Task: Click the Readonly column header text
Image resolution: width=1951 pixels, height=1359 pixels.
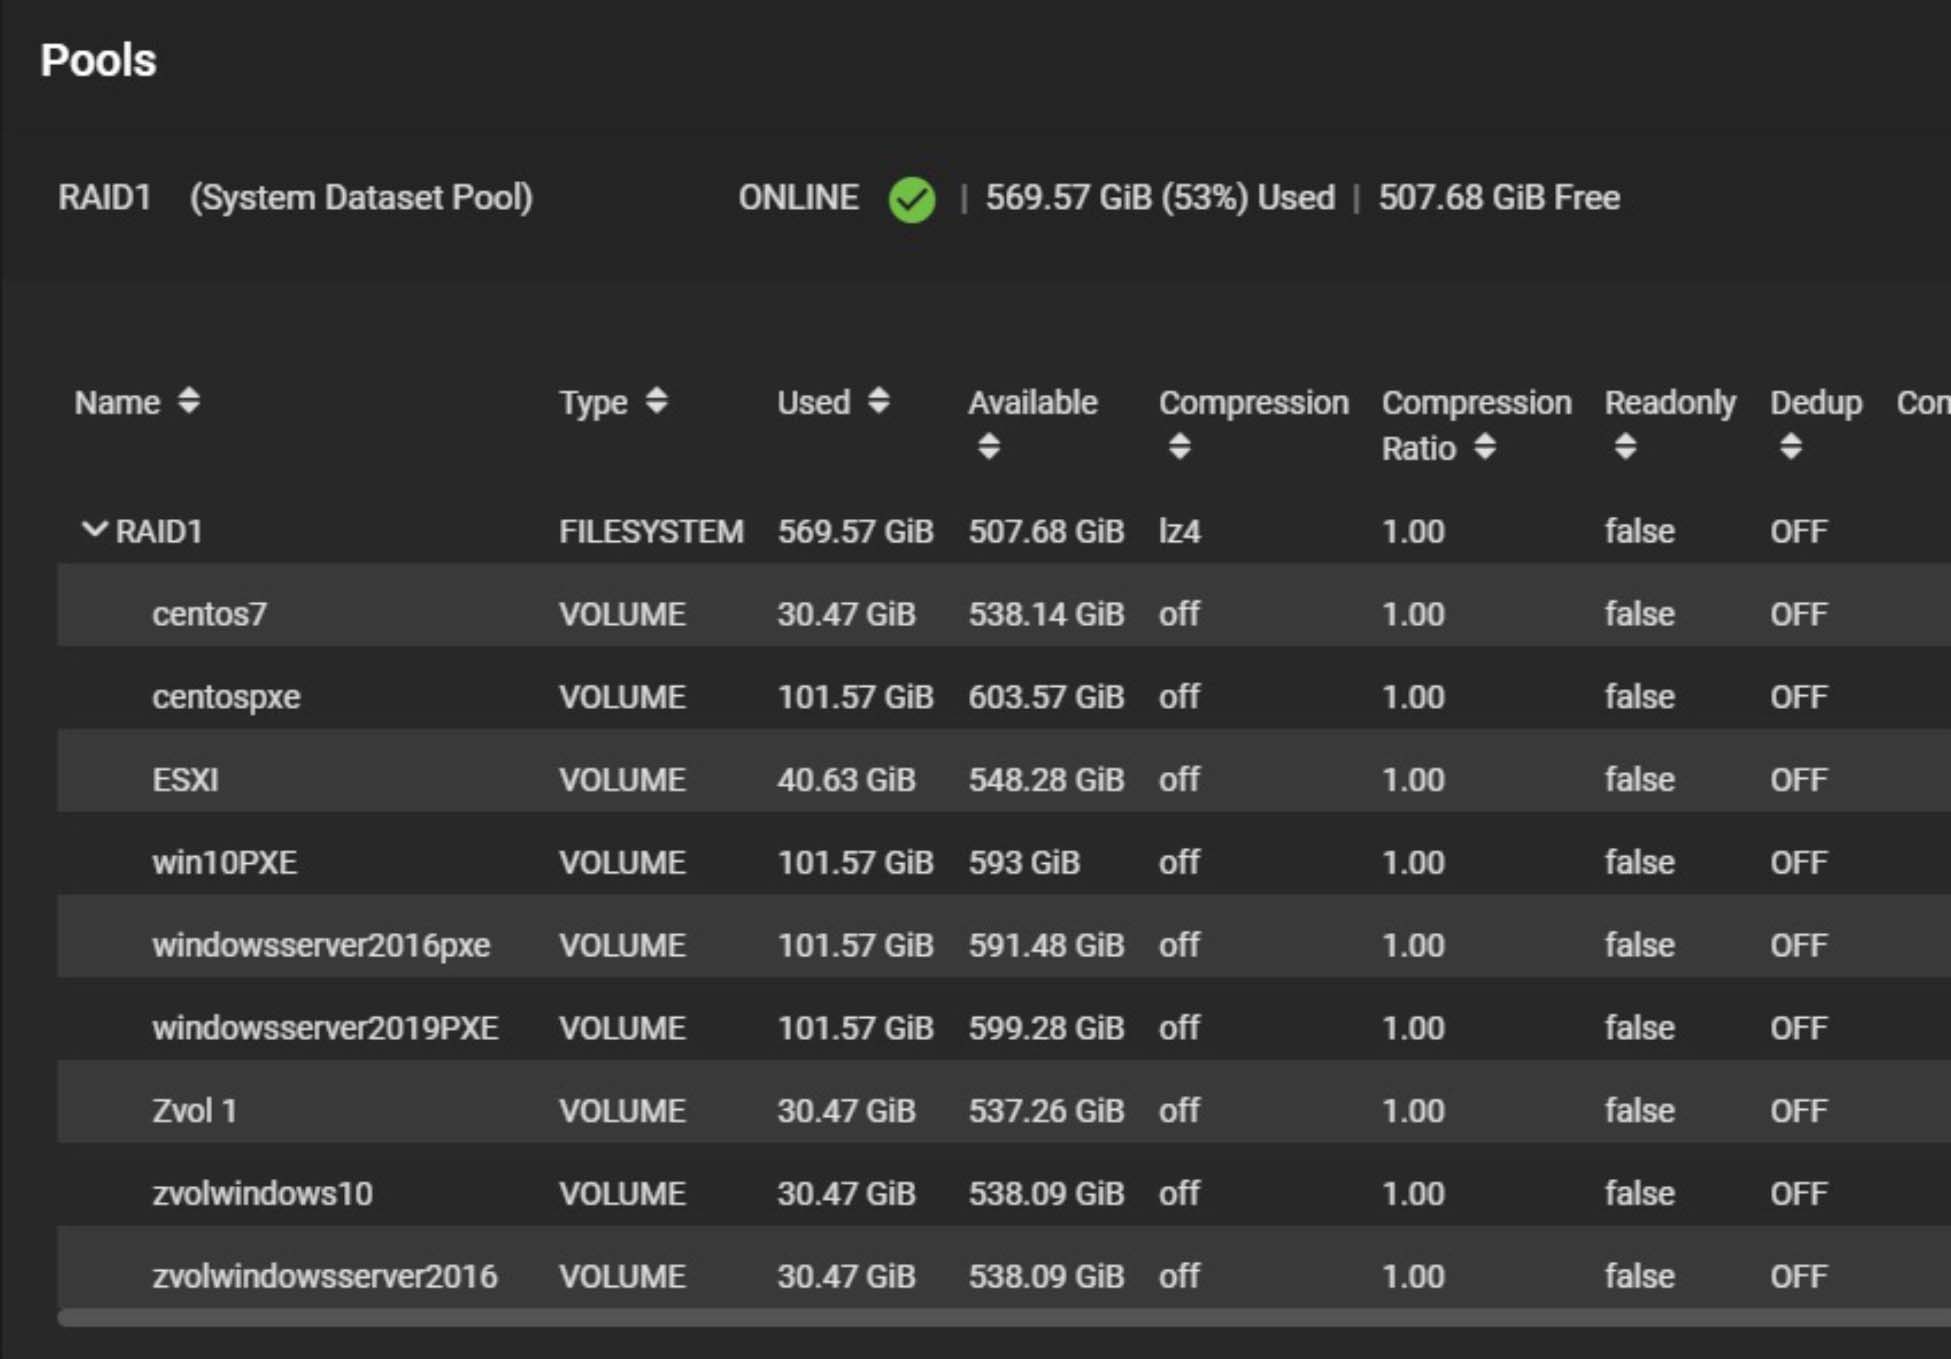Action: click(1670, 403)
